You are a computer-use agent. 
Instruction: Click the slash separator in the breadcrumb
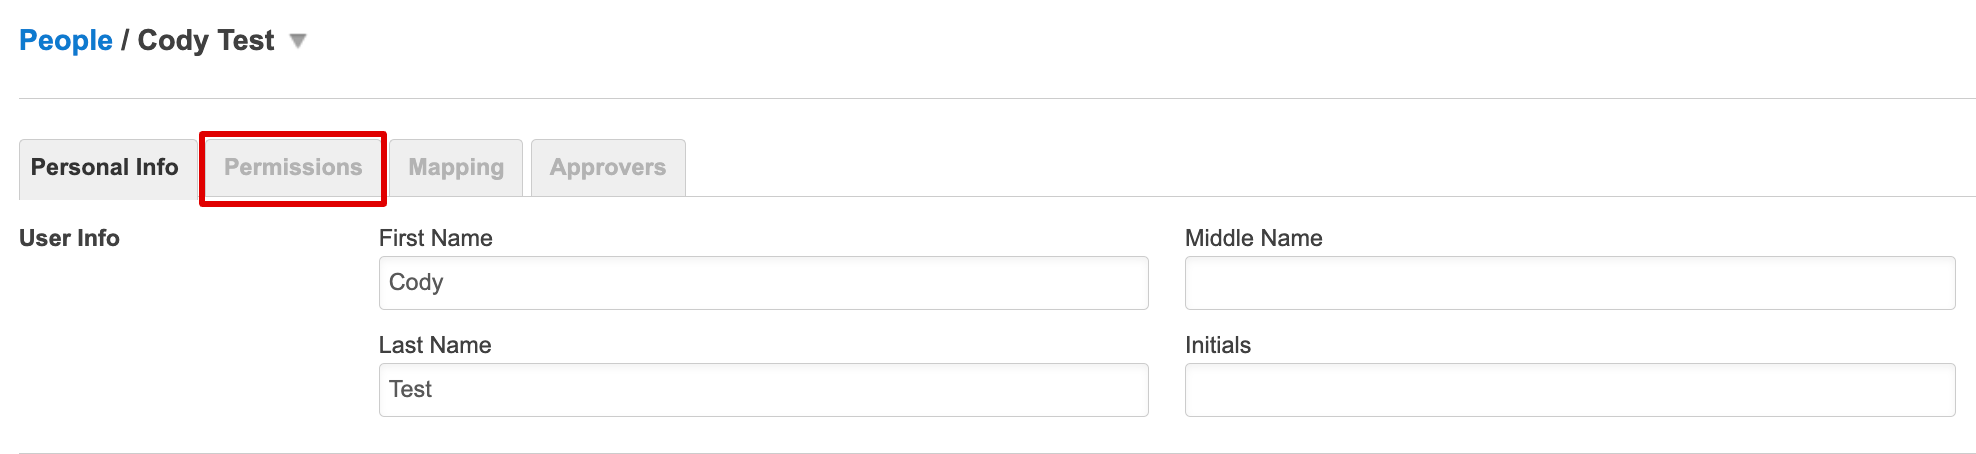[125, 41]
